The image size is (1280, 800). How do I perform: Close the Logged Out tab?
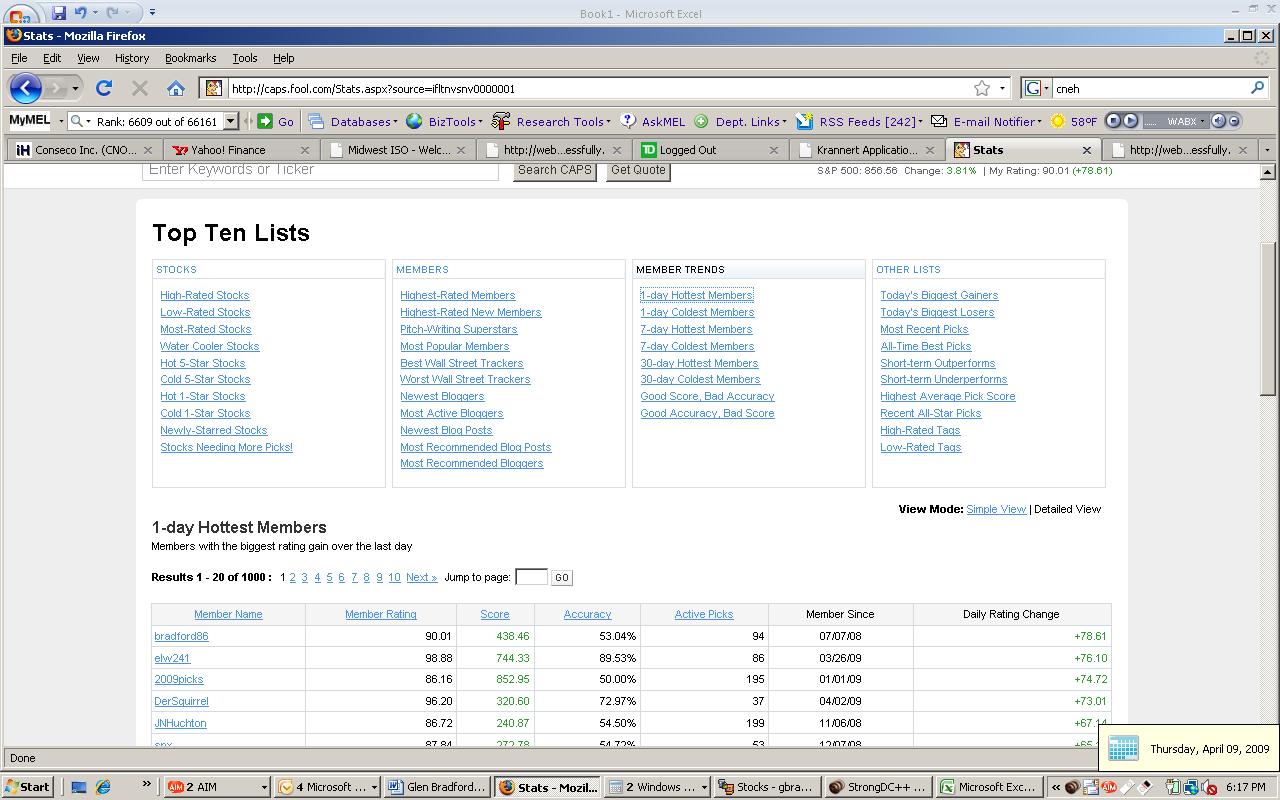tap(773, 150)
